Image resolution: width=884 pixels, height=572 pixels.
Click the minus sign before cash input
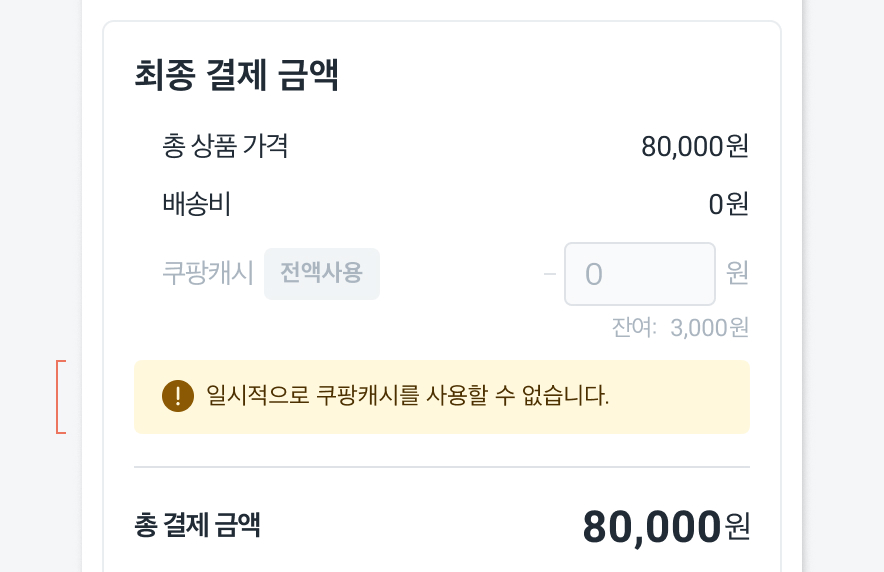pyautogui.click(x=550, y=274)
